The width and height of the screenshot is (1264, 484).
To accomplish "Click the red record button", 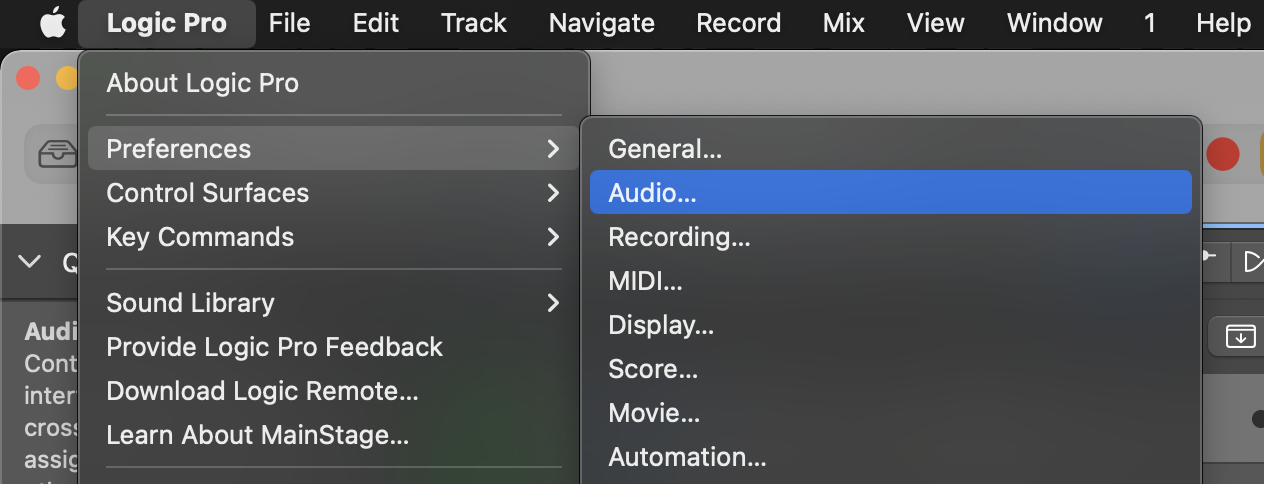I will pyautogui.click(x=1222, y=153).
